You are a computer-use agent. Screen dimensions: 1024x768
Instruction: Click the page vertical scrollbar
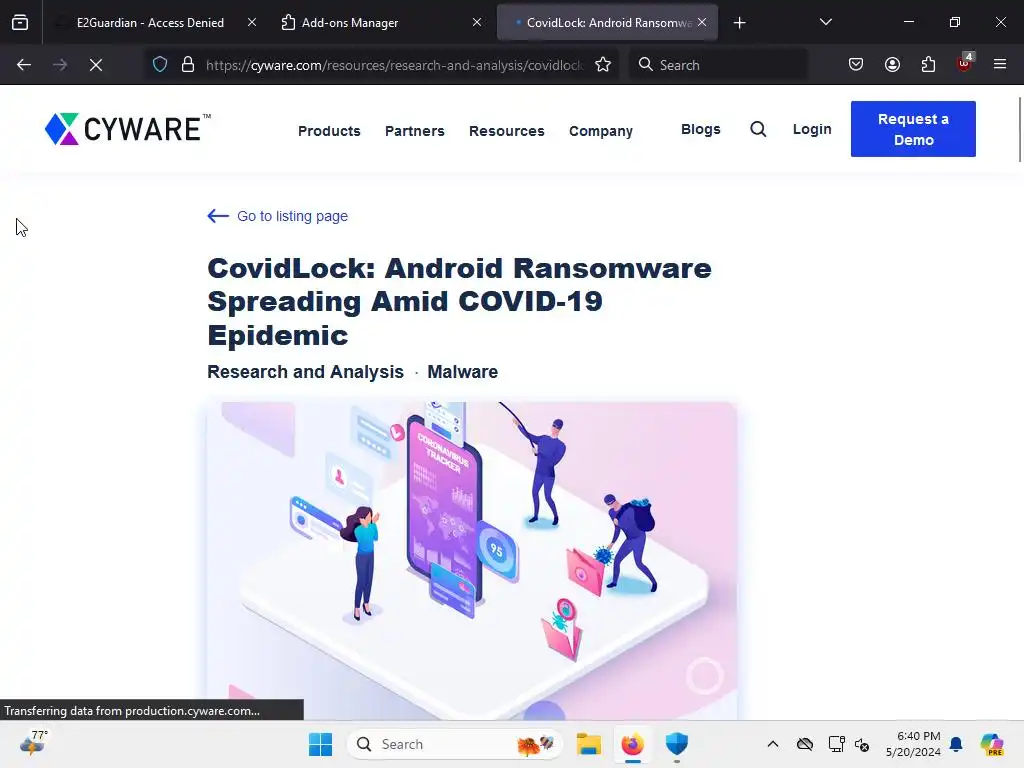[1019, 129]
